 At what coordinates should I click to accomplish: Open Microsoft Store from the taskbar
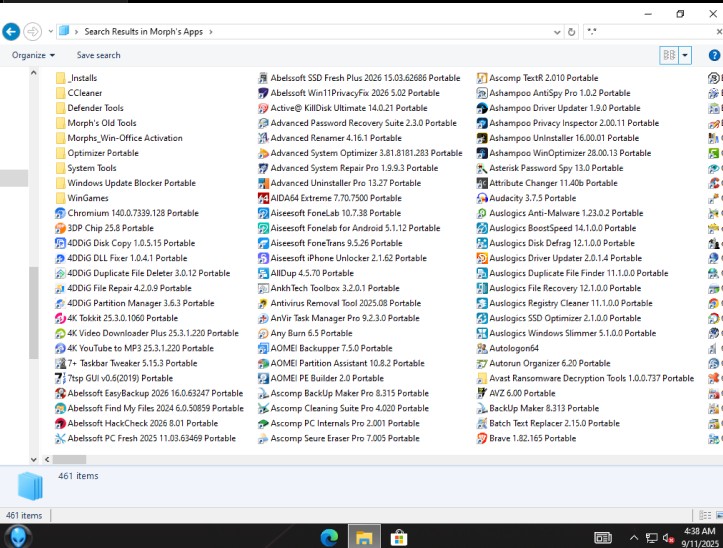point(398,537)
